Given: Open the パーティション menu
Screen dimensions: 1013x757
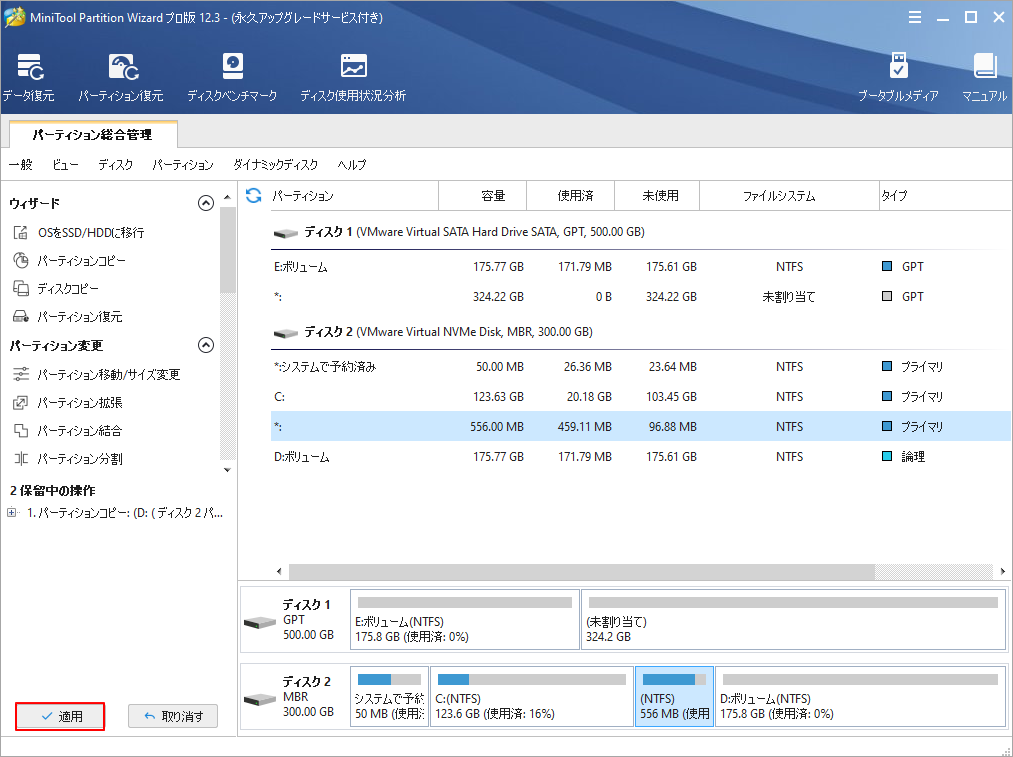Looking at the screenshot, I should (183, 165).
